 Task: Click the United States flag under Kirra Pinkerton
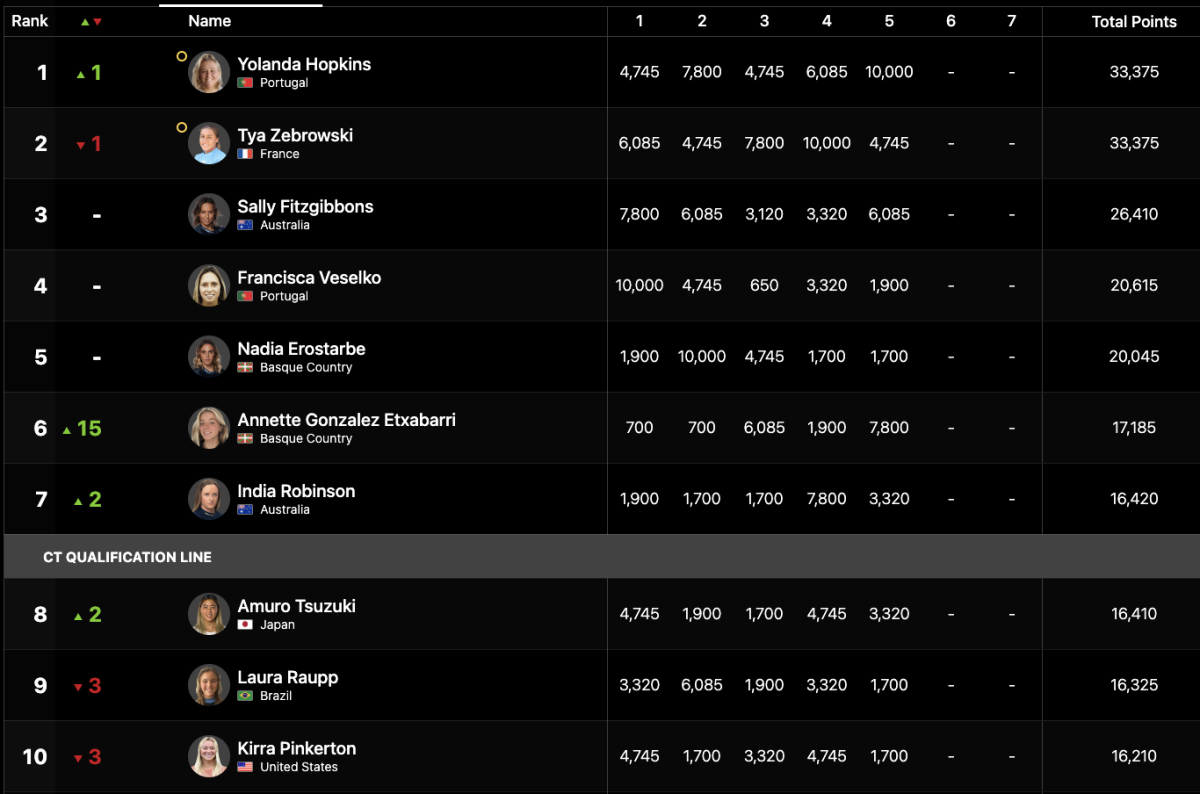(245, 767)
